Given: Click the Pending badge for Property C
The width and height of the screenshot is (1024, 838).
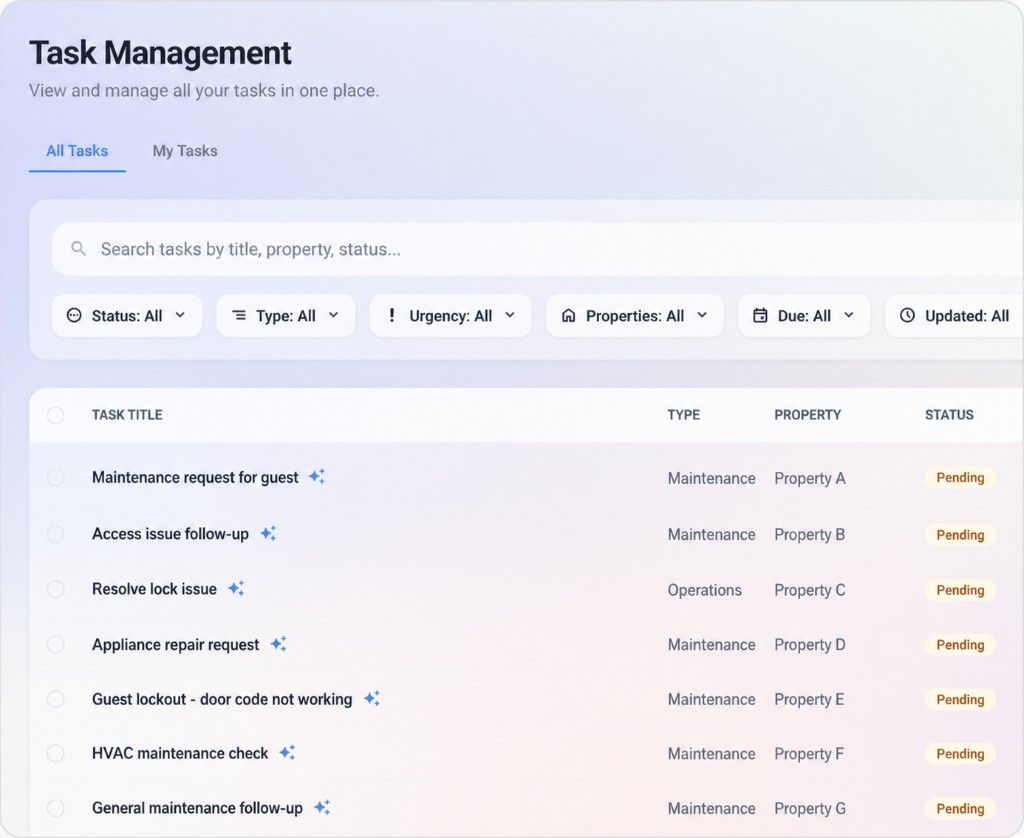Looking at the screenshot, I should [x=960, y=590].
